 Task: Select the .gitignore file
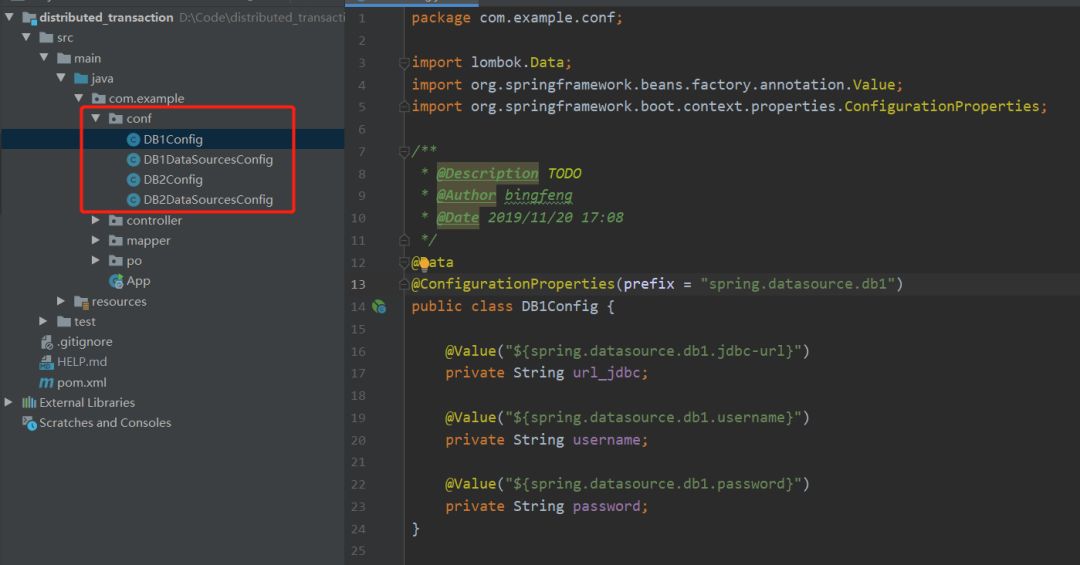point(84,342)
